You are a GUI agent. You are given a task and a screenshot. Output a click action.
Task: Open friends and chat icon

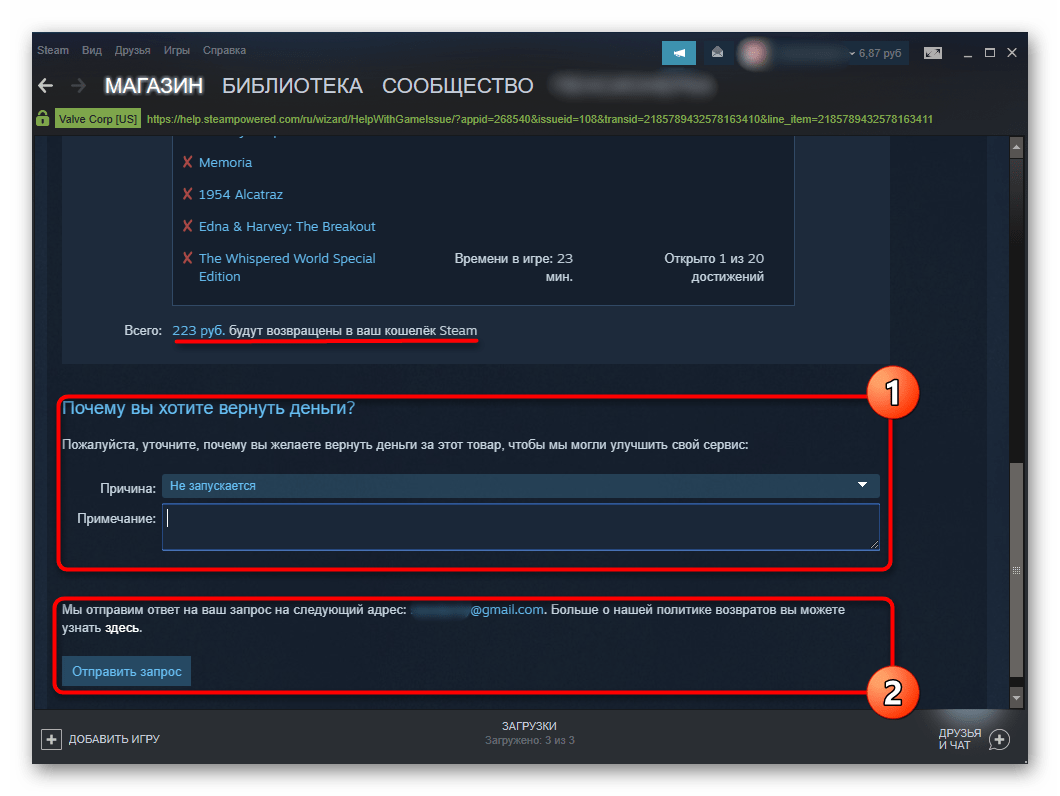tap(998, 739)
